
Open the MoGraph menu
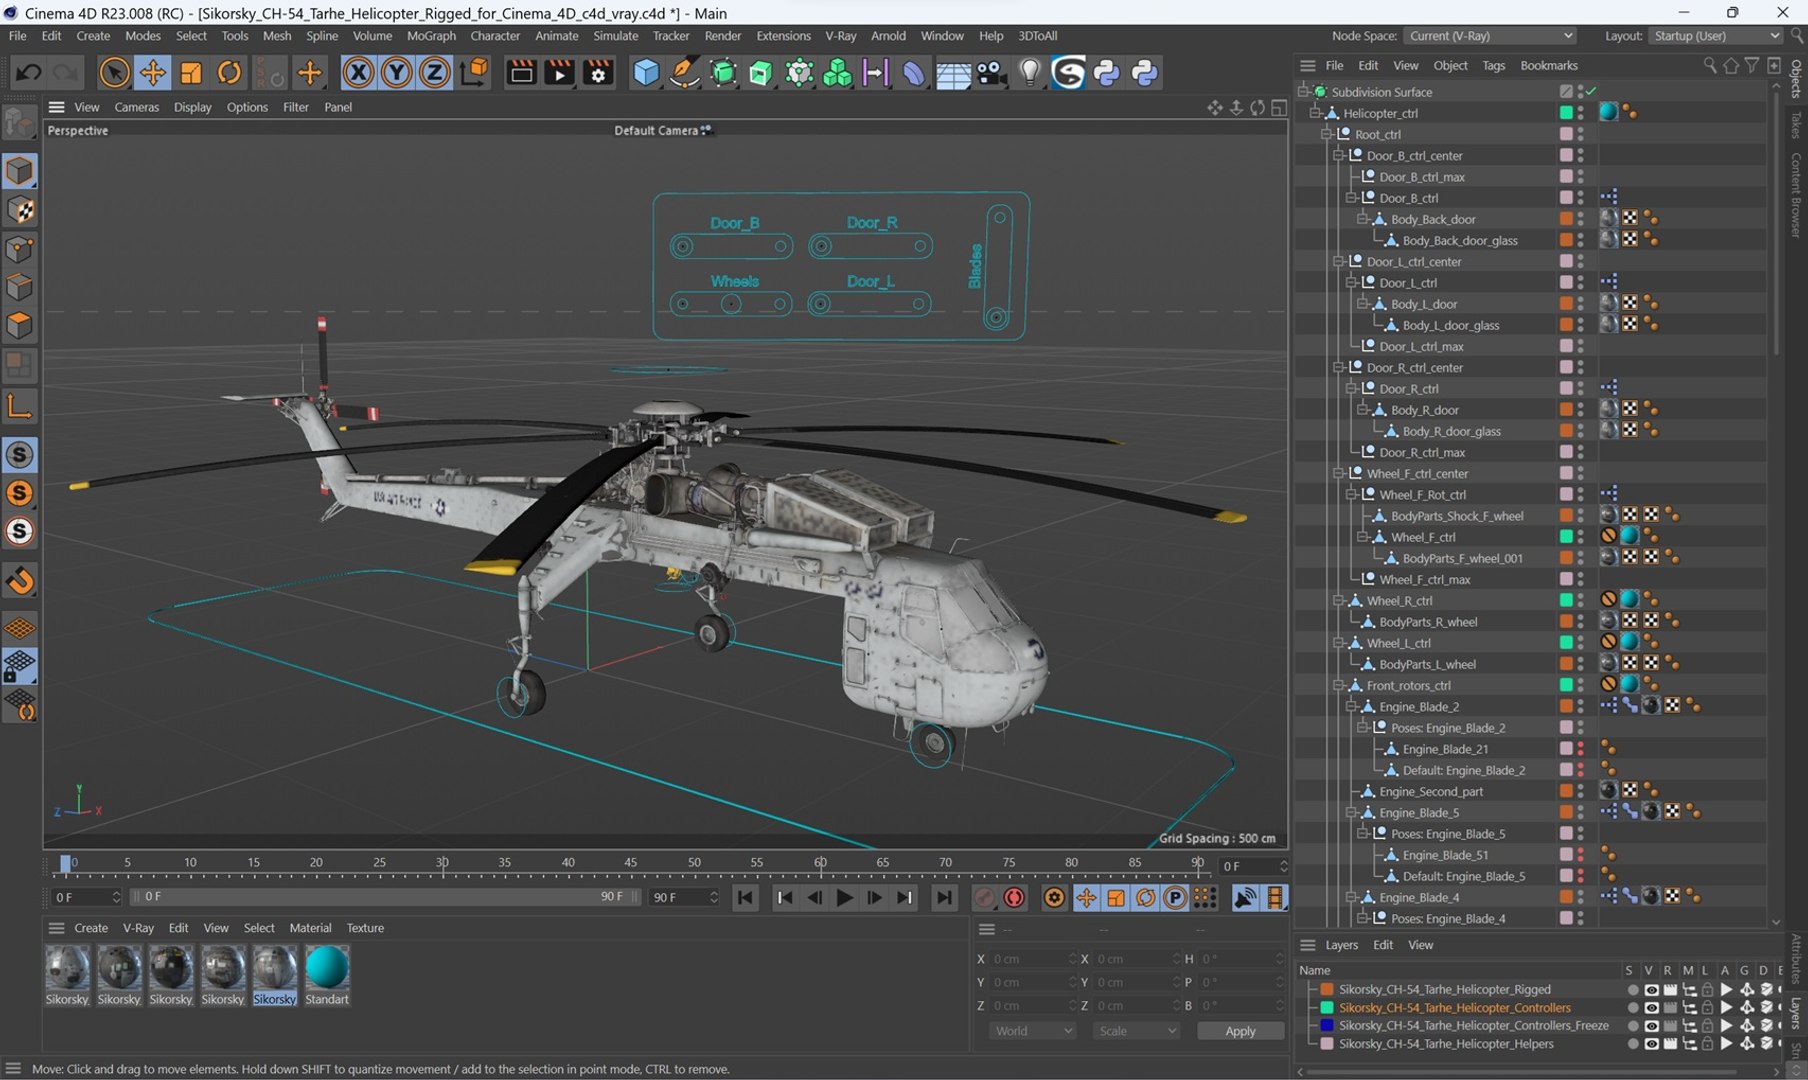coord(431,36)
